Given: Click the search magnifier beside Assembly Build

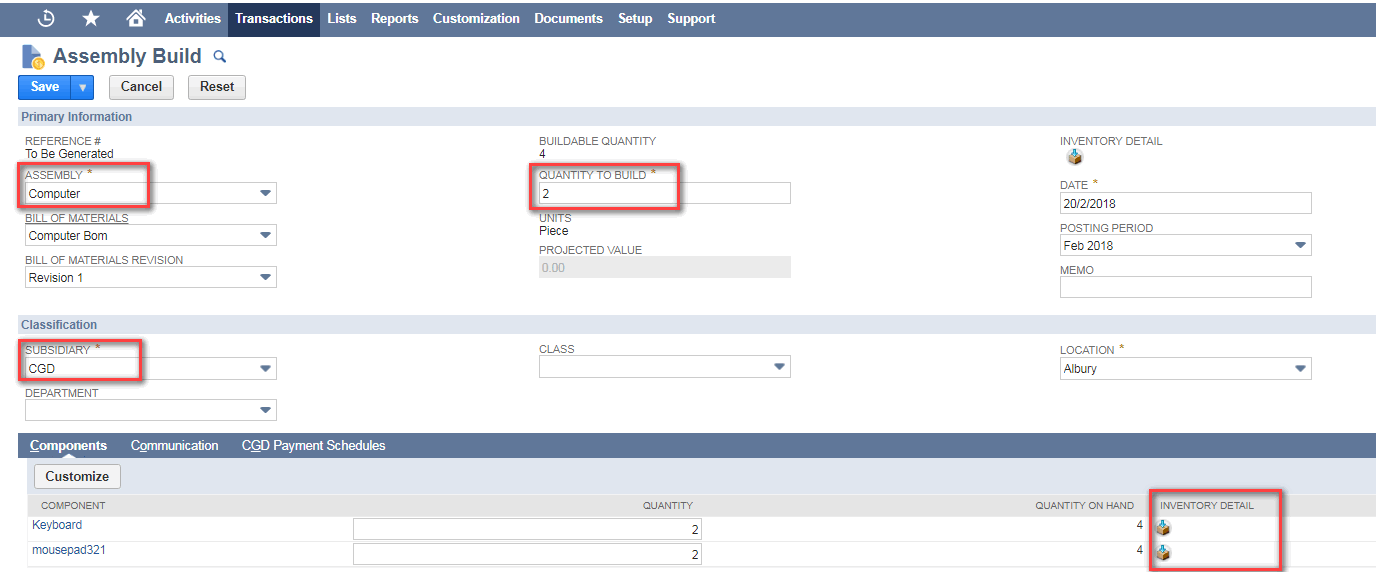Looking at the screenshot, I should 220,57.
